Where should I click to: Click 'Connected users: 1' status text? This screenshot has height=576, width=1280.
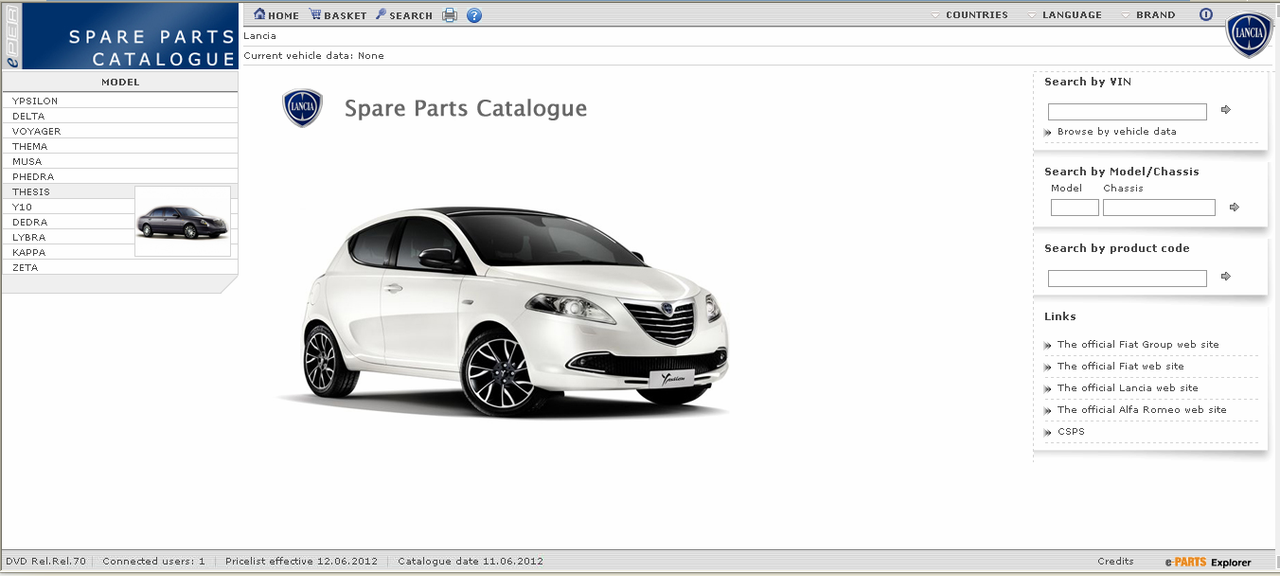(x=154, y=561)
